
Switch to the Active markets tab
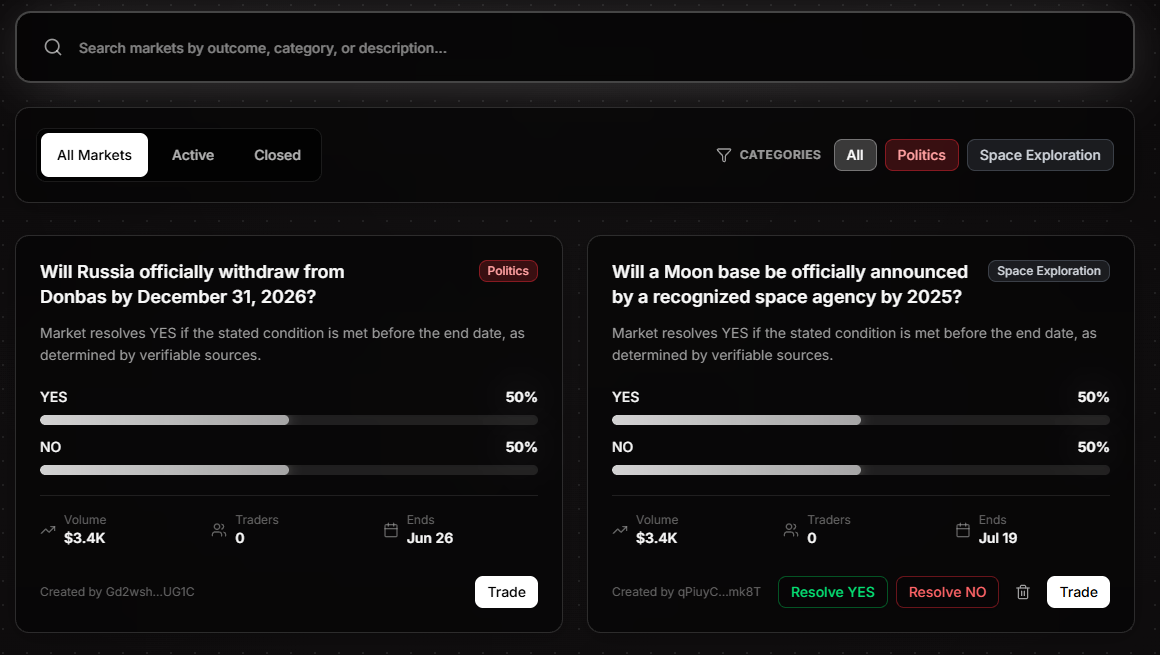tap(192, 155)
